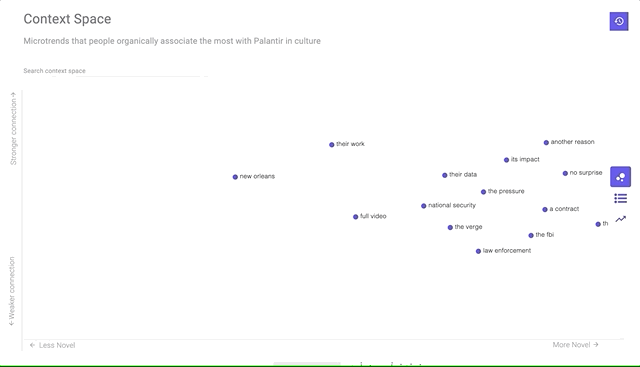Screen dimensions: 640x367
Task: Select the 'their work' dot
Action: click(x=332, y=145)
